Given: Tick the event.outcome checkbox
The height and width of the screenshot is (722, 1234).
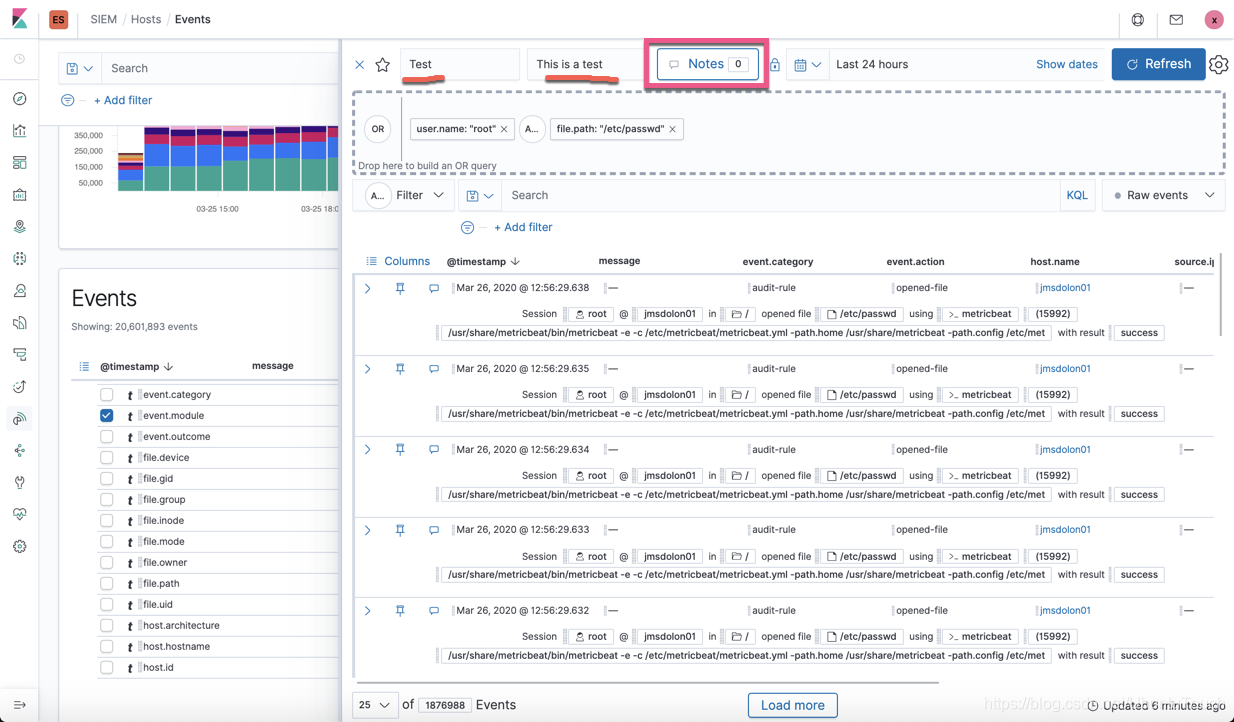Looking at the screenshot, I should point(106,437).
